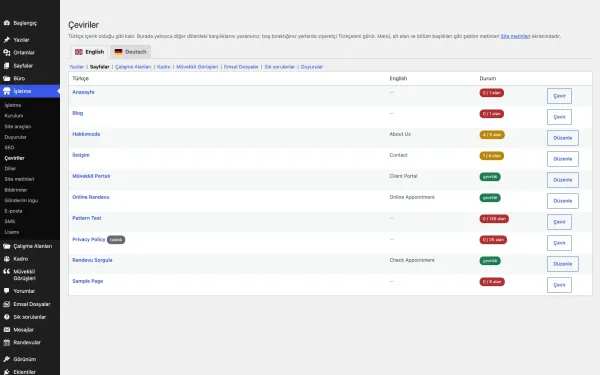Select the Sayfalar filter above the table

point(99,67)
